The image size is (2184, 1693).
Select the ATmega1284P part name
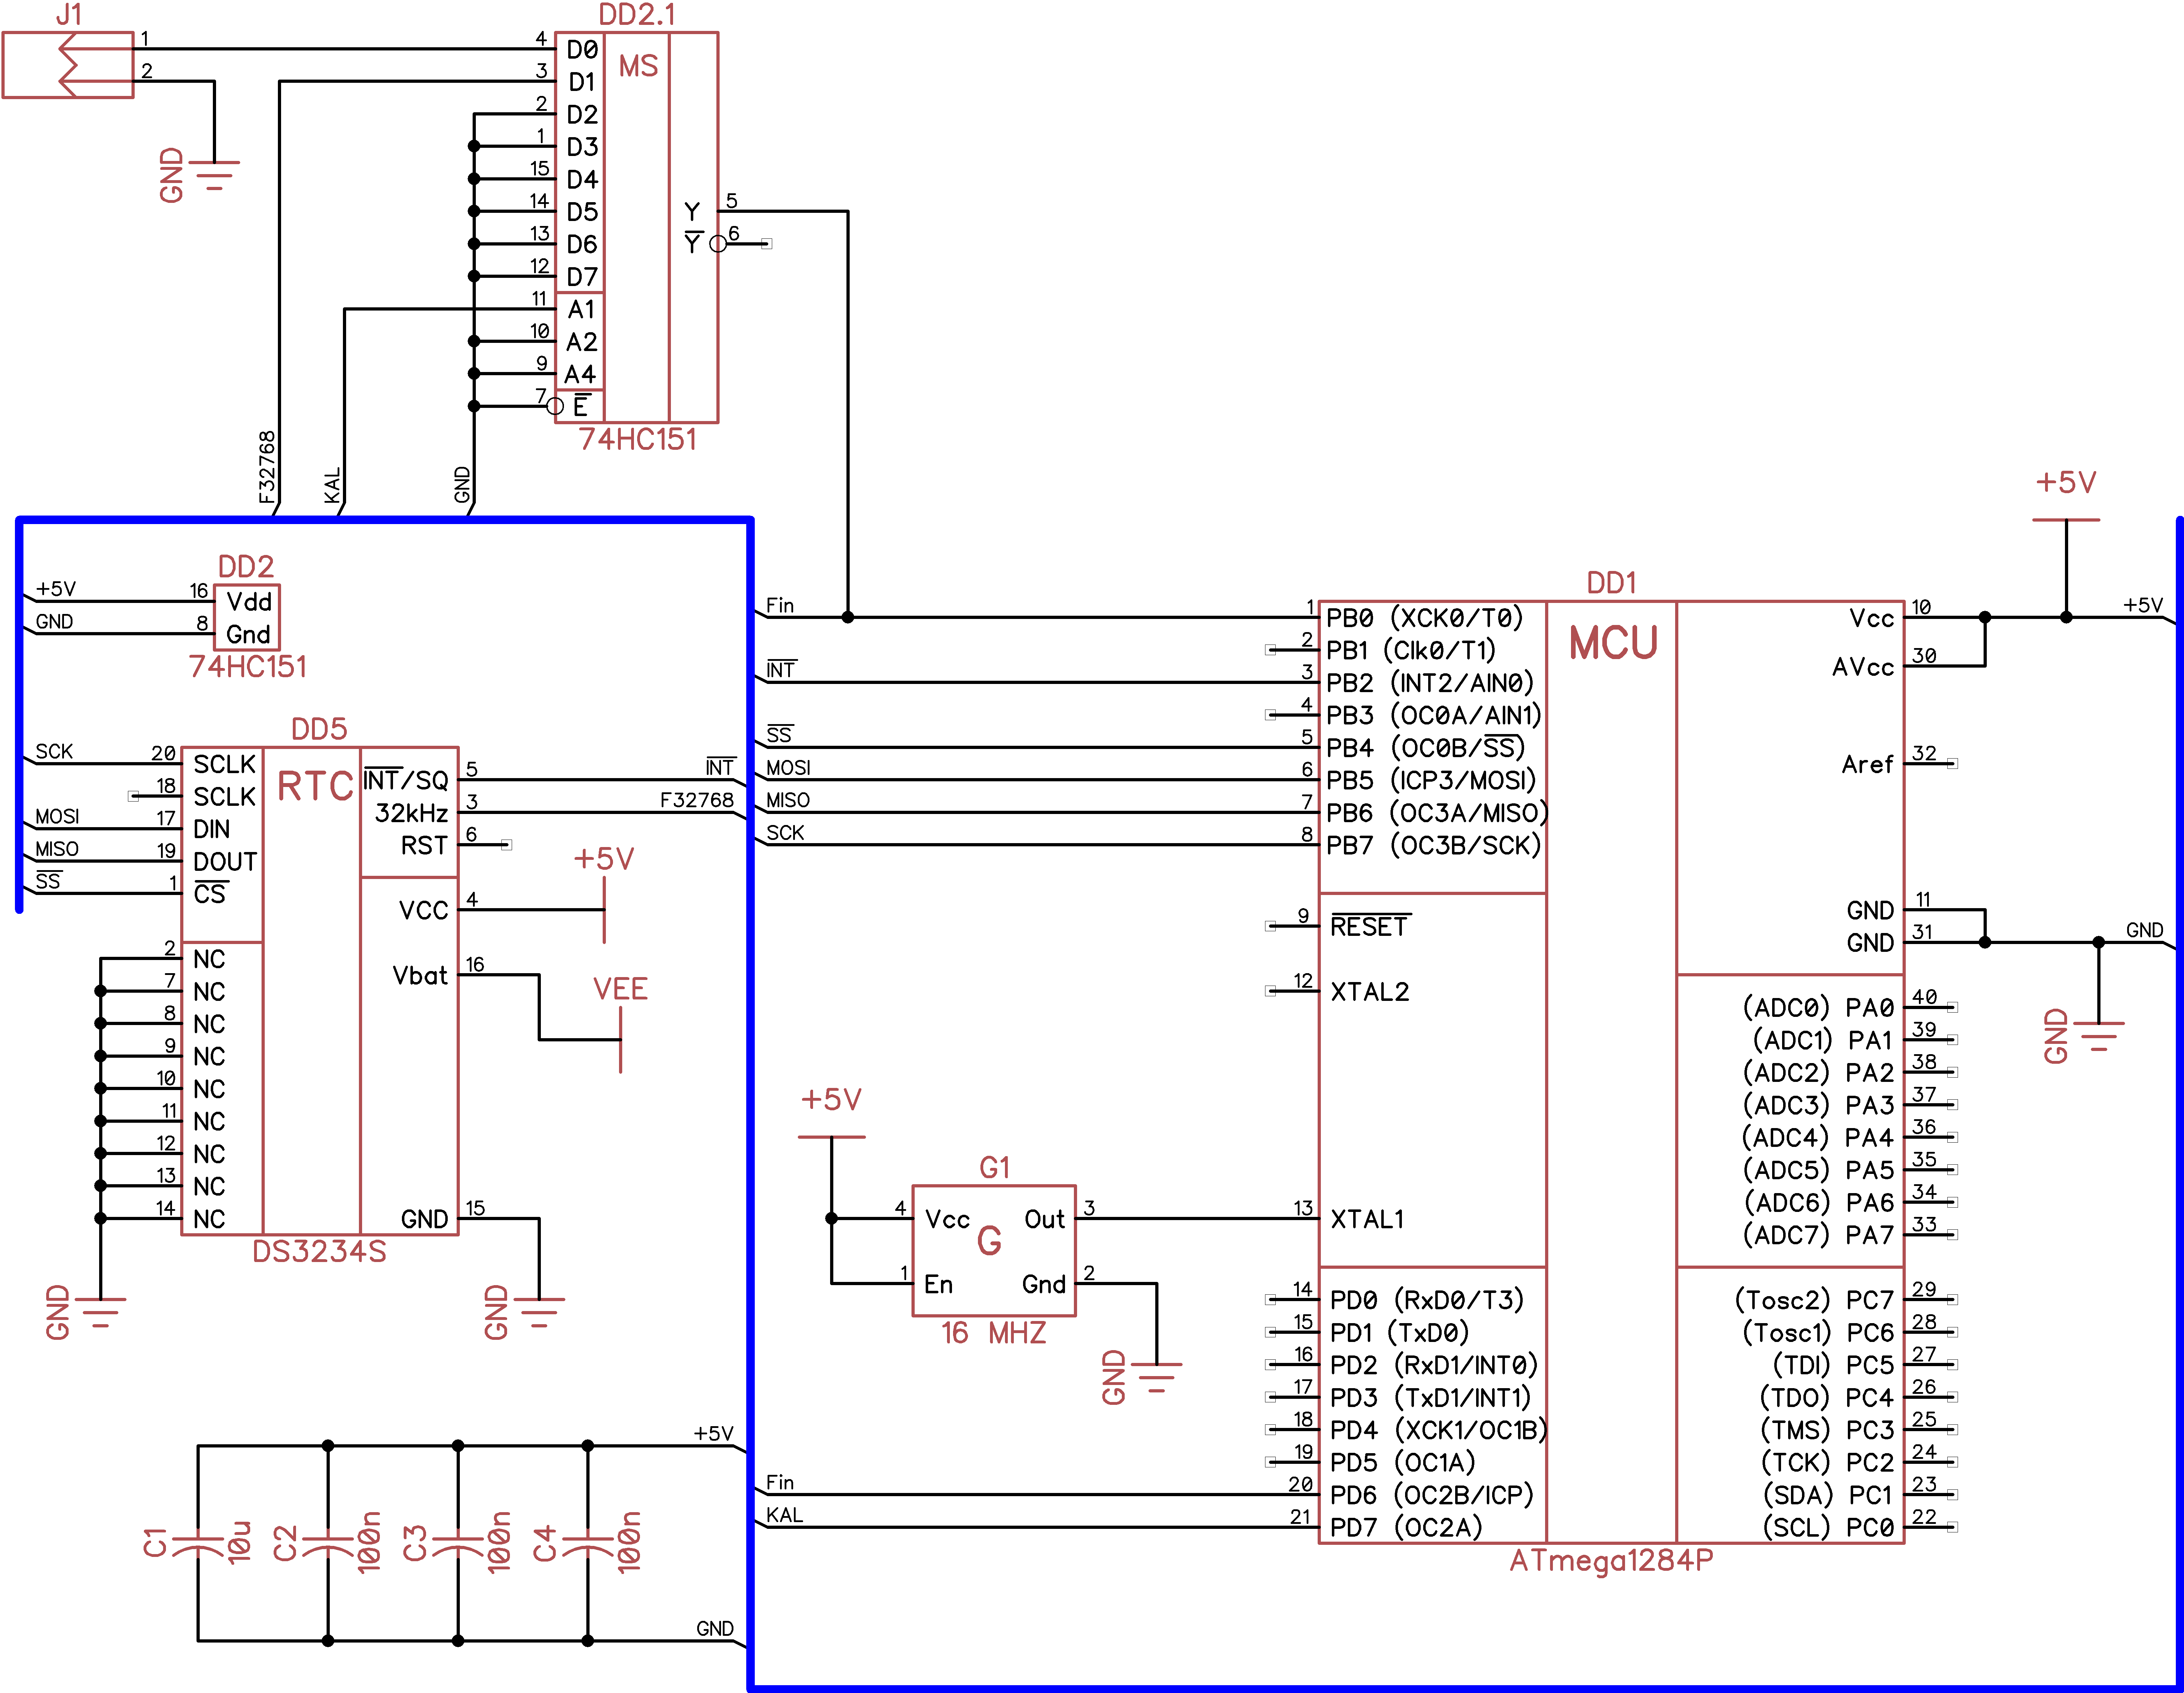pos(1611,1560)
